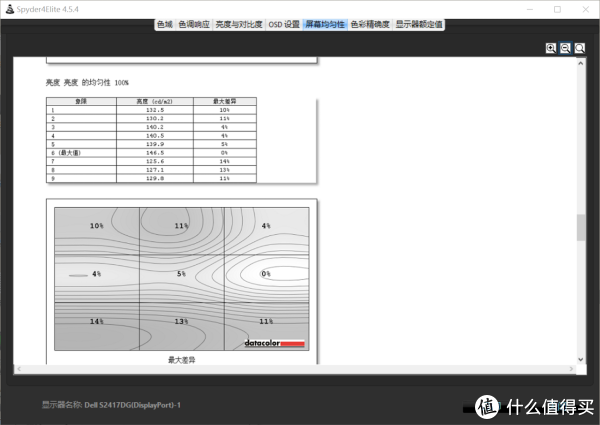The height and width of the screenshot is (425, 600).
Task: Zoom out with the magnifier minus icon
Action: (x=565, y=48)
